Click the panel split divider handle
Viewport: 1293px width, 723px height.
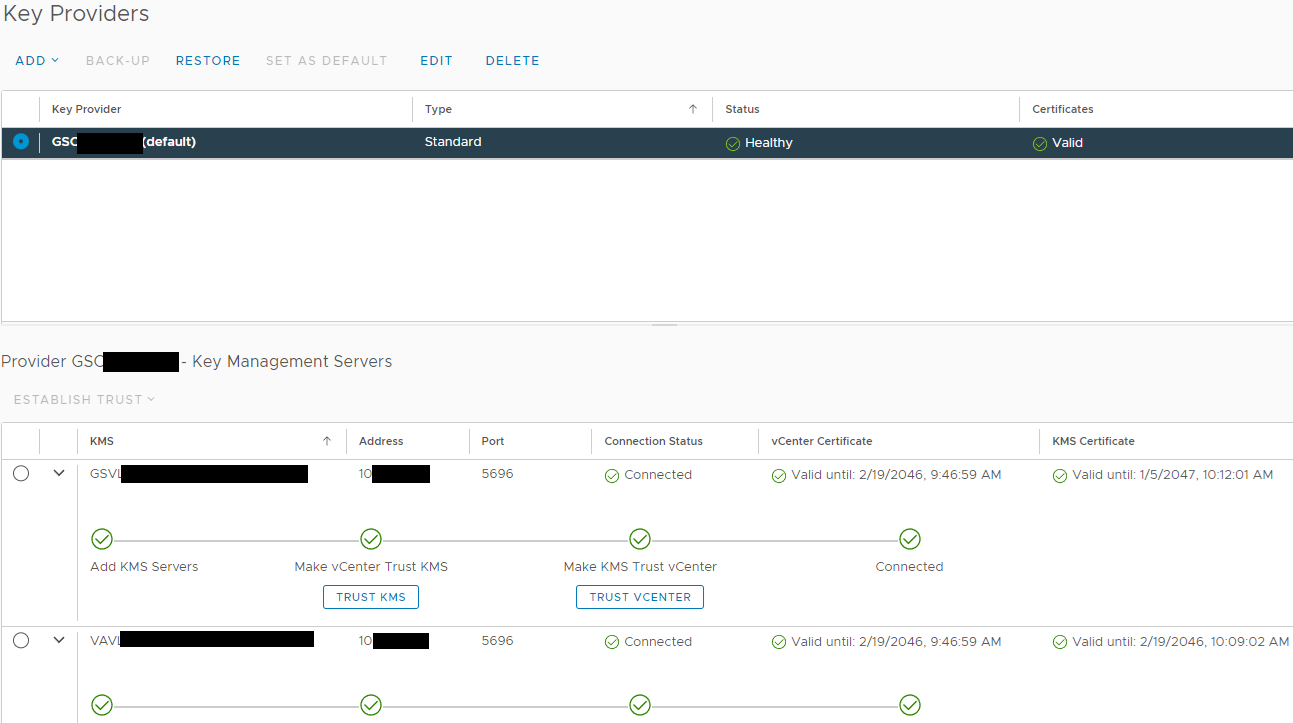[664, 325]
